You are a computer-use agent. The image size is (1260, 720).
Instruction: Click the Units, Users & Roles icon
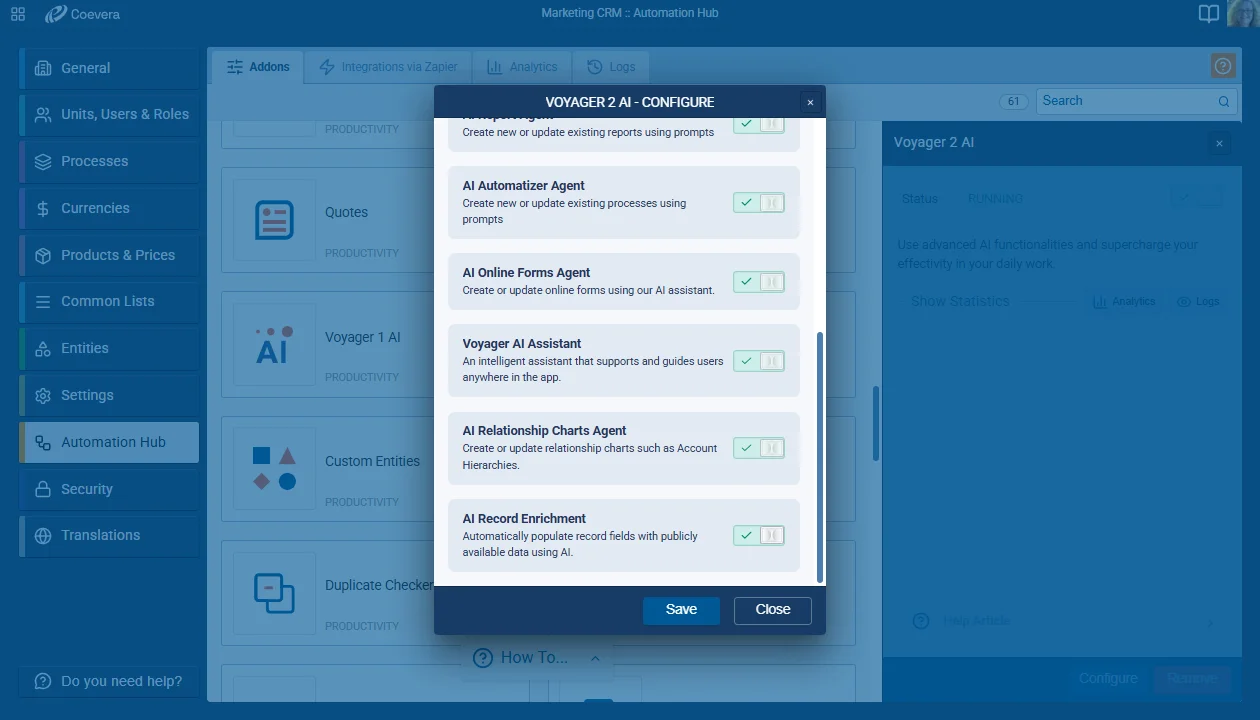point(43,114)
